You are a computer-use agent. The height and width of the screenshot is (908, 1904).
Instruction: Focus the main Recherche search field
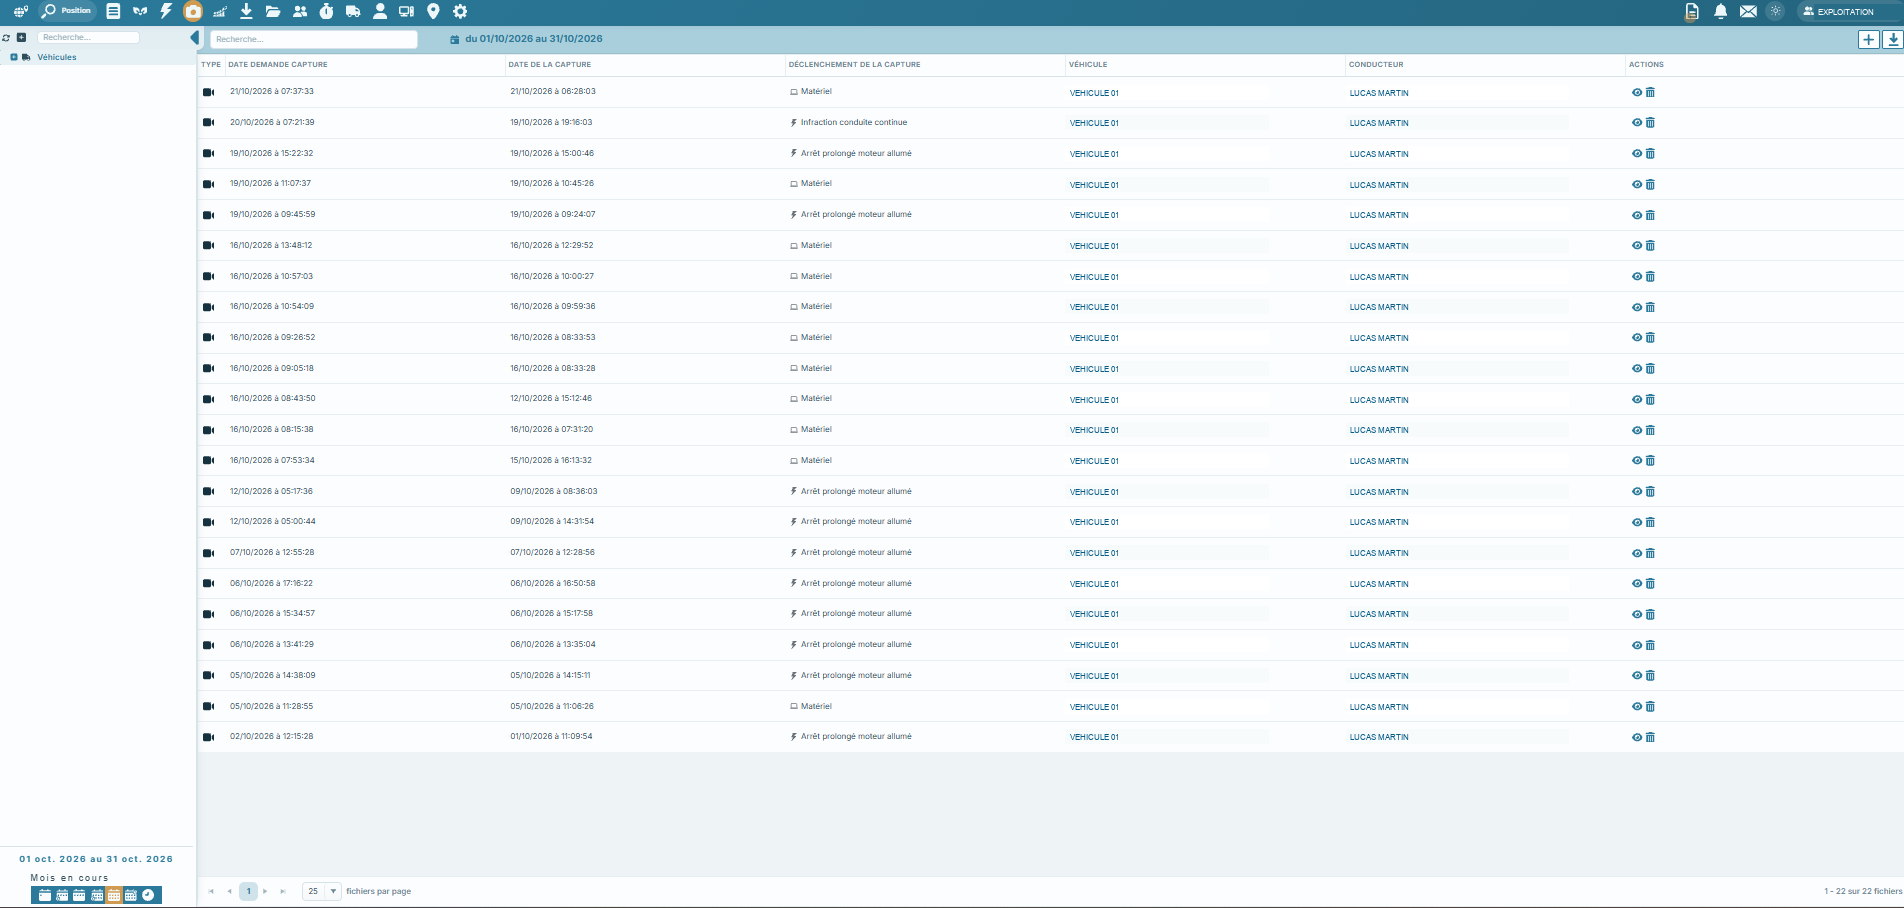314,39
